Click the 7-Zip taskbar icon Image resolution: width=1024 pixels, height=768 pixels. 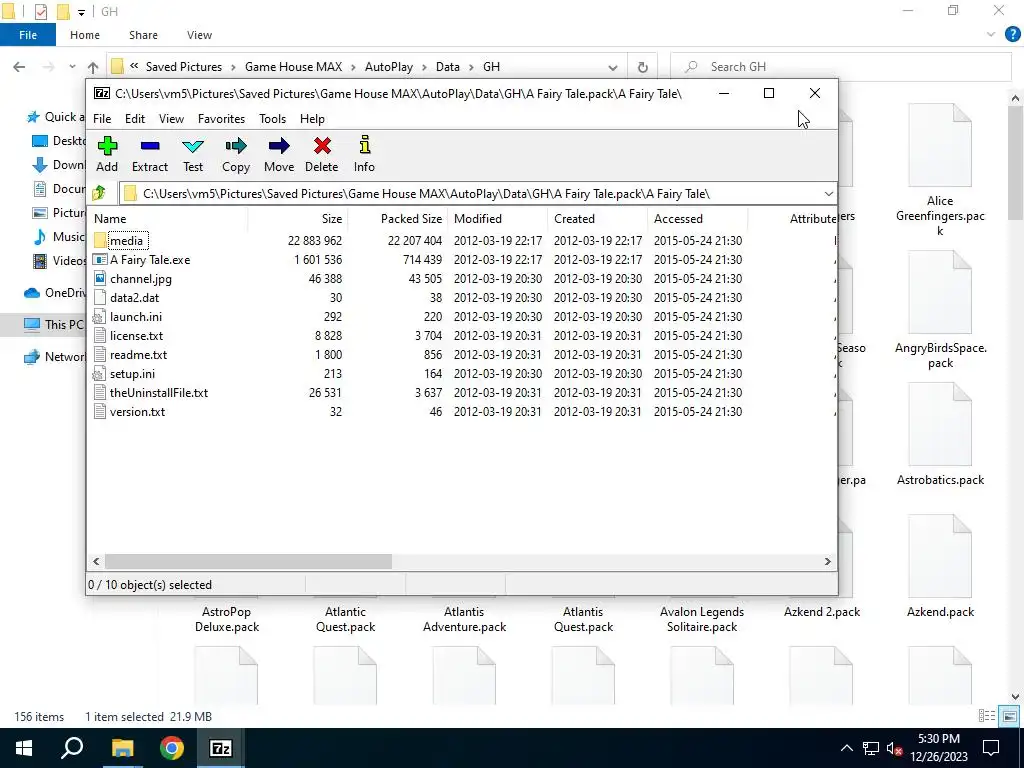pyautogui.click(x=221, y=748)
